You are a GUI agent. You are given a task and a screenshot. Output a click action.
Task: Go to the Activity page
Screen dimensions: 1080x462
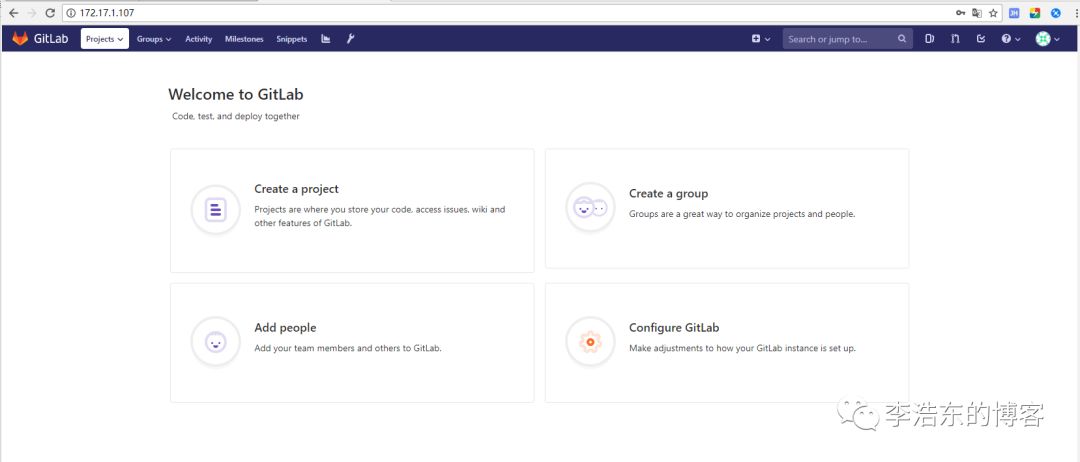[x=198, y=39]
